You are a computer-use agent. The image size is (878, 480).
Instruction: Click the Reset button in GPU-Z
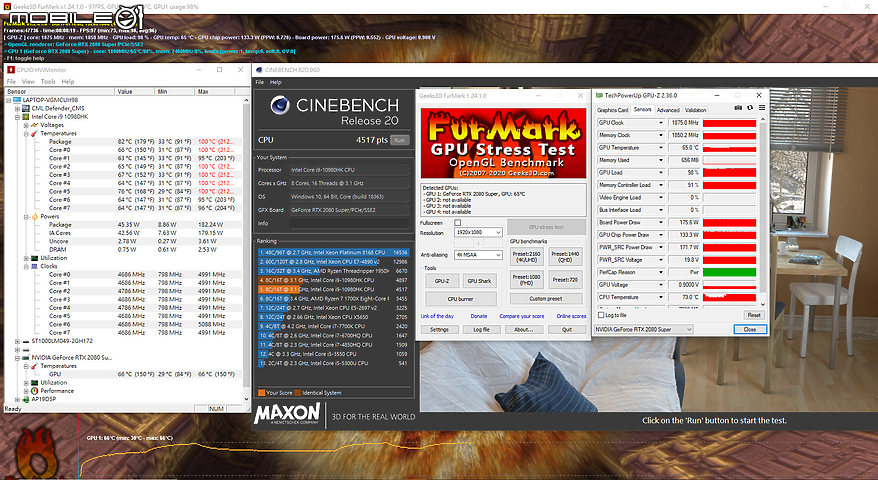[754, 315]
